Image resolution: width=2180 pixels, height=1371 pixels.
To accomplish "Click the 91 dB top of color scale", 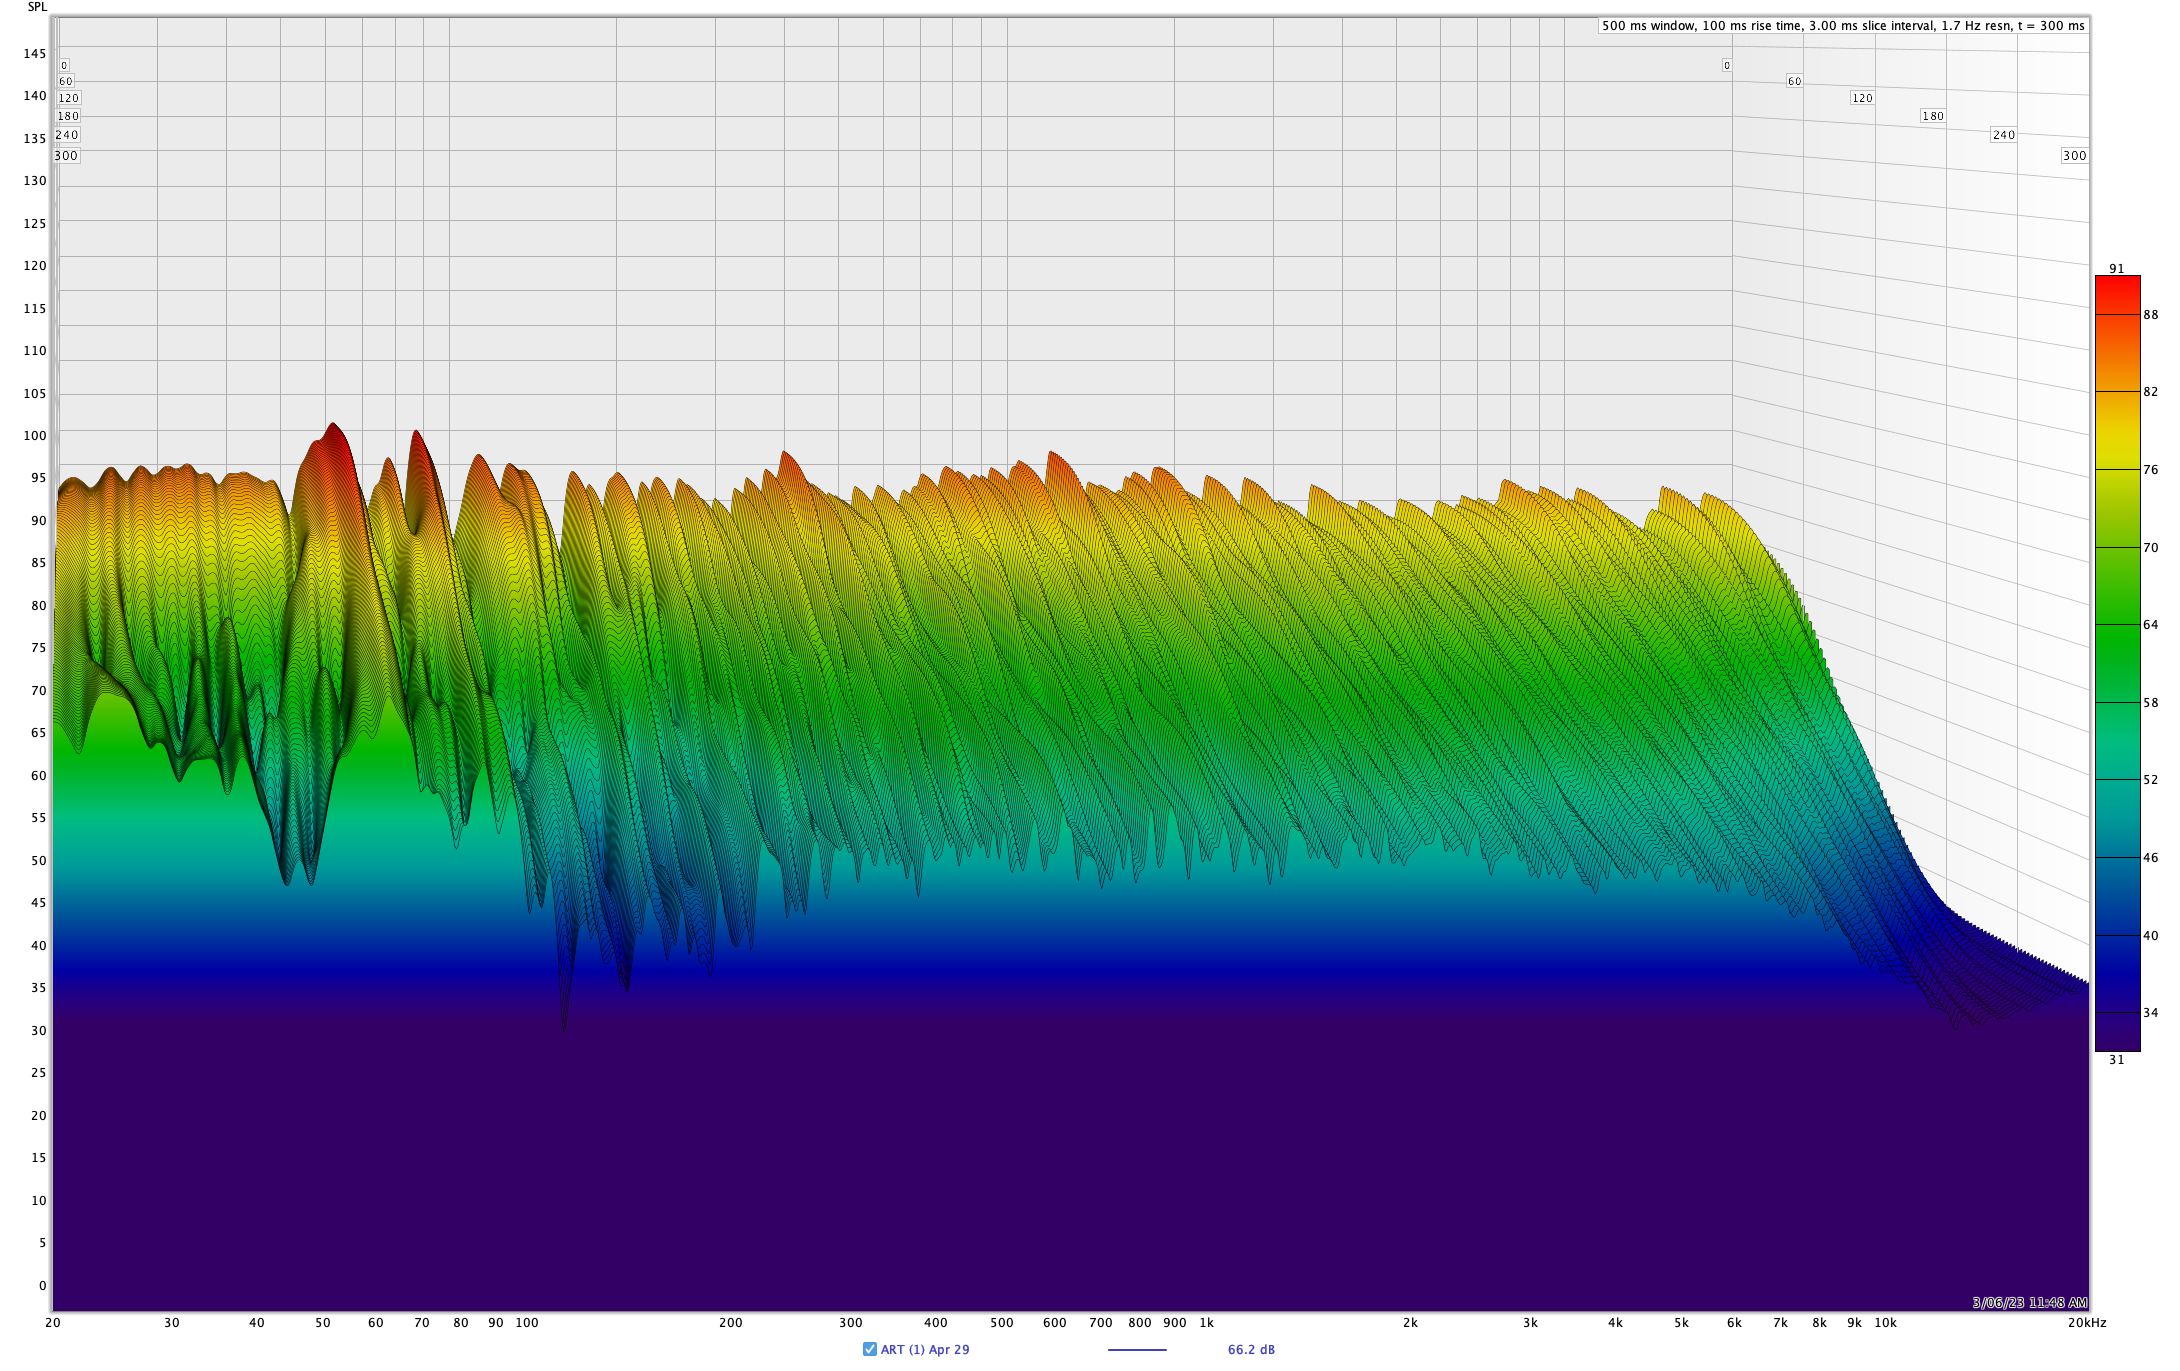I will (x=2116, y=268).
